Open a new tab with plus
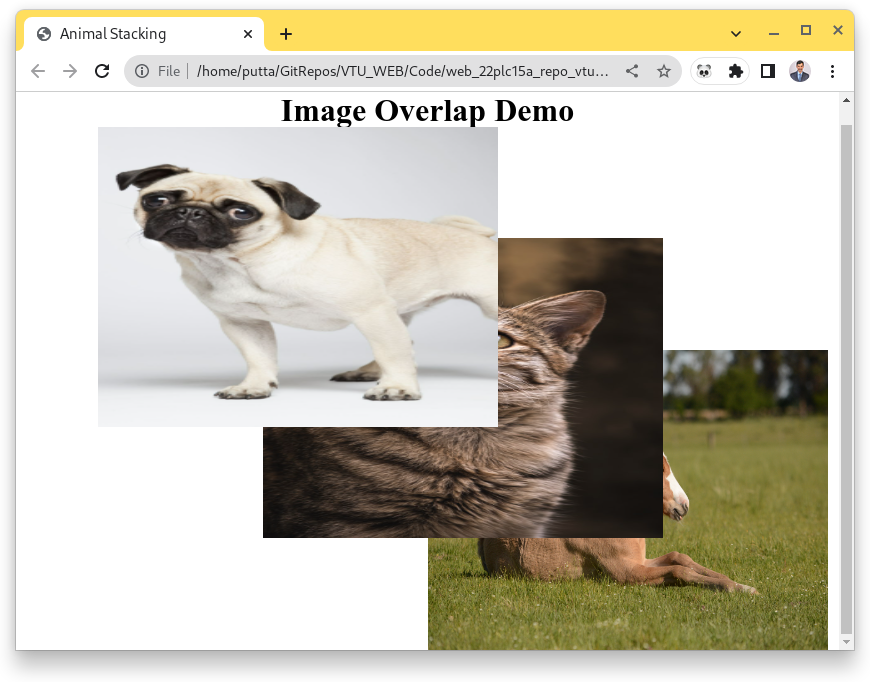This screenshot has width=870, height=682. pos(286,34)
